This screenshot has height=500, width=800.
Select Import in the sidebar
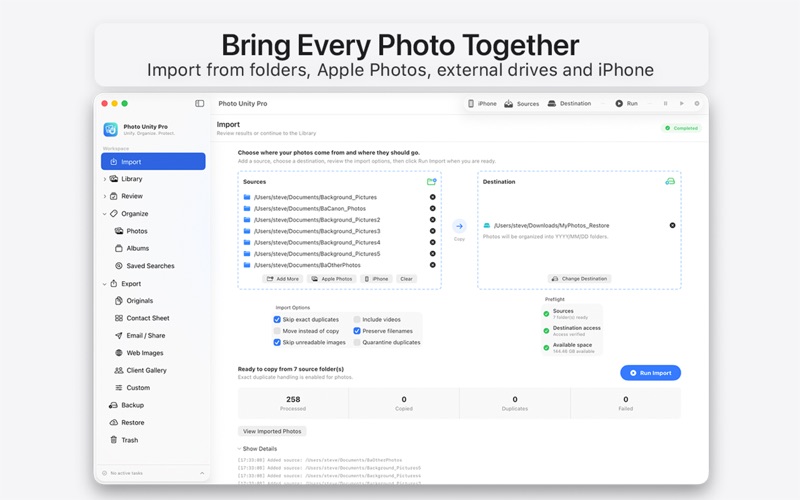point(153,162)
